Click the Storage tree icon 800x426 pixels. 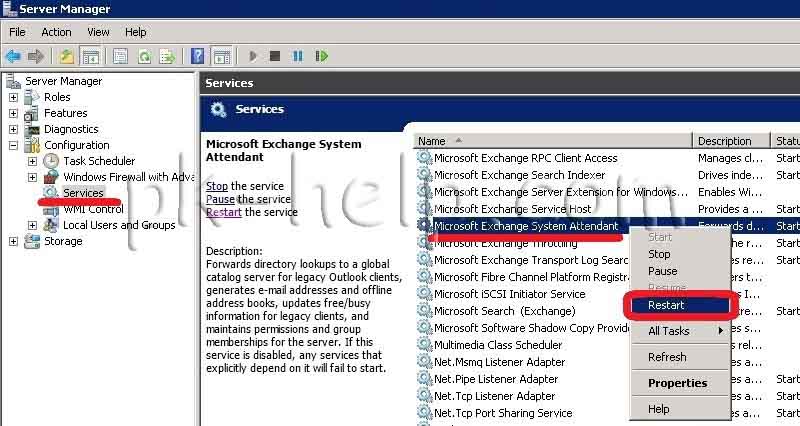[x=32, y=241]
